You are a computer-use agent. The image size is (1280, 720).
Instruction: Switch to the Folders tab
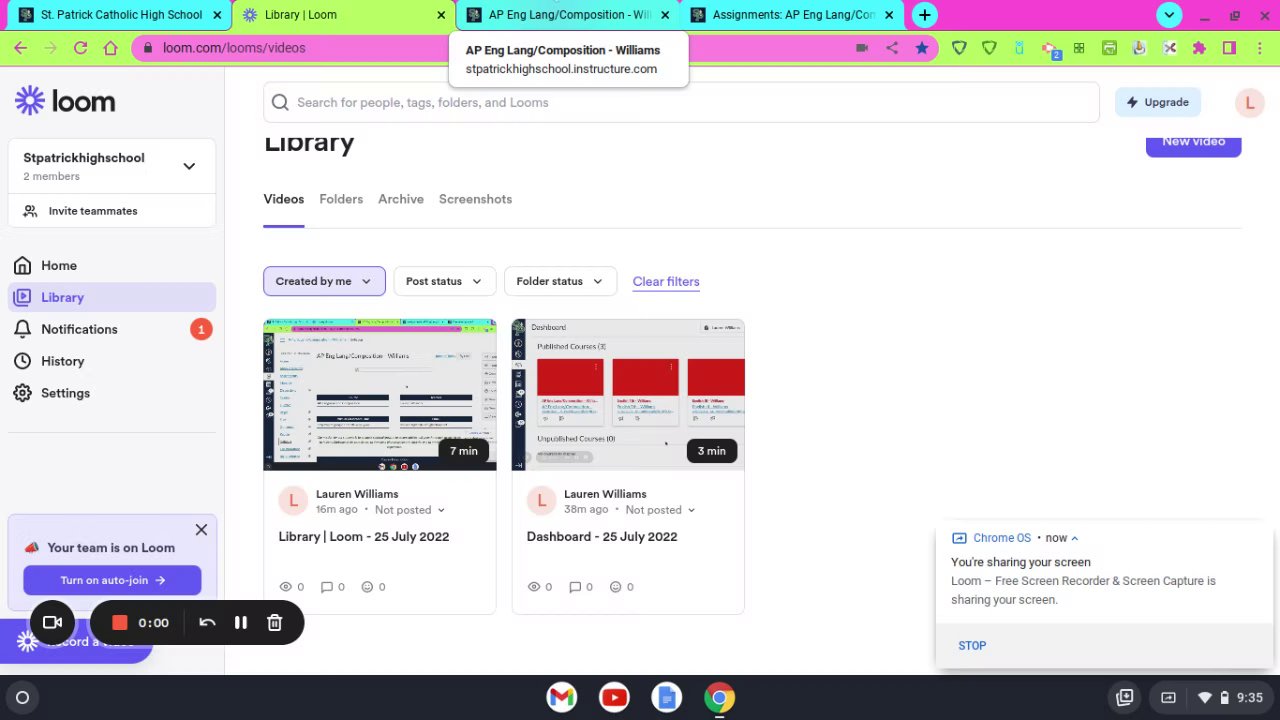pyautogui.click(x=341, y=199)
